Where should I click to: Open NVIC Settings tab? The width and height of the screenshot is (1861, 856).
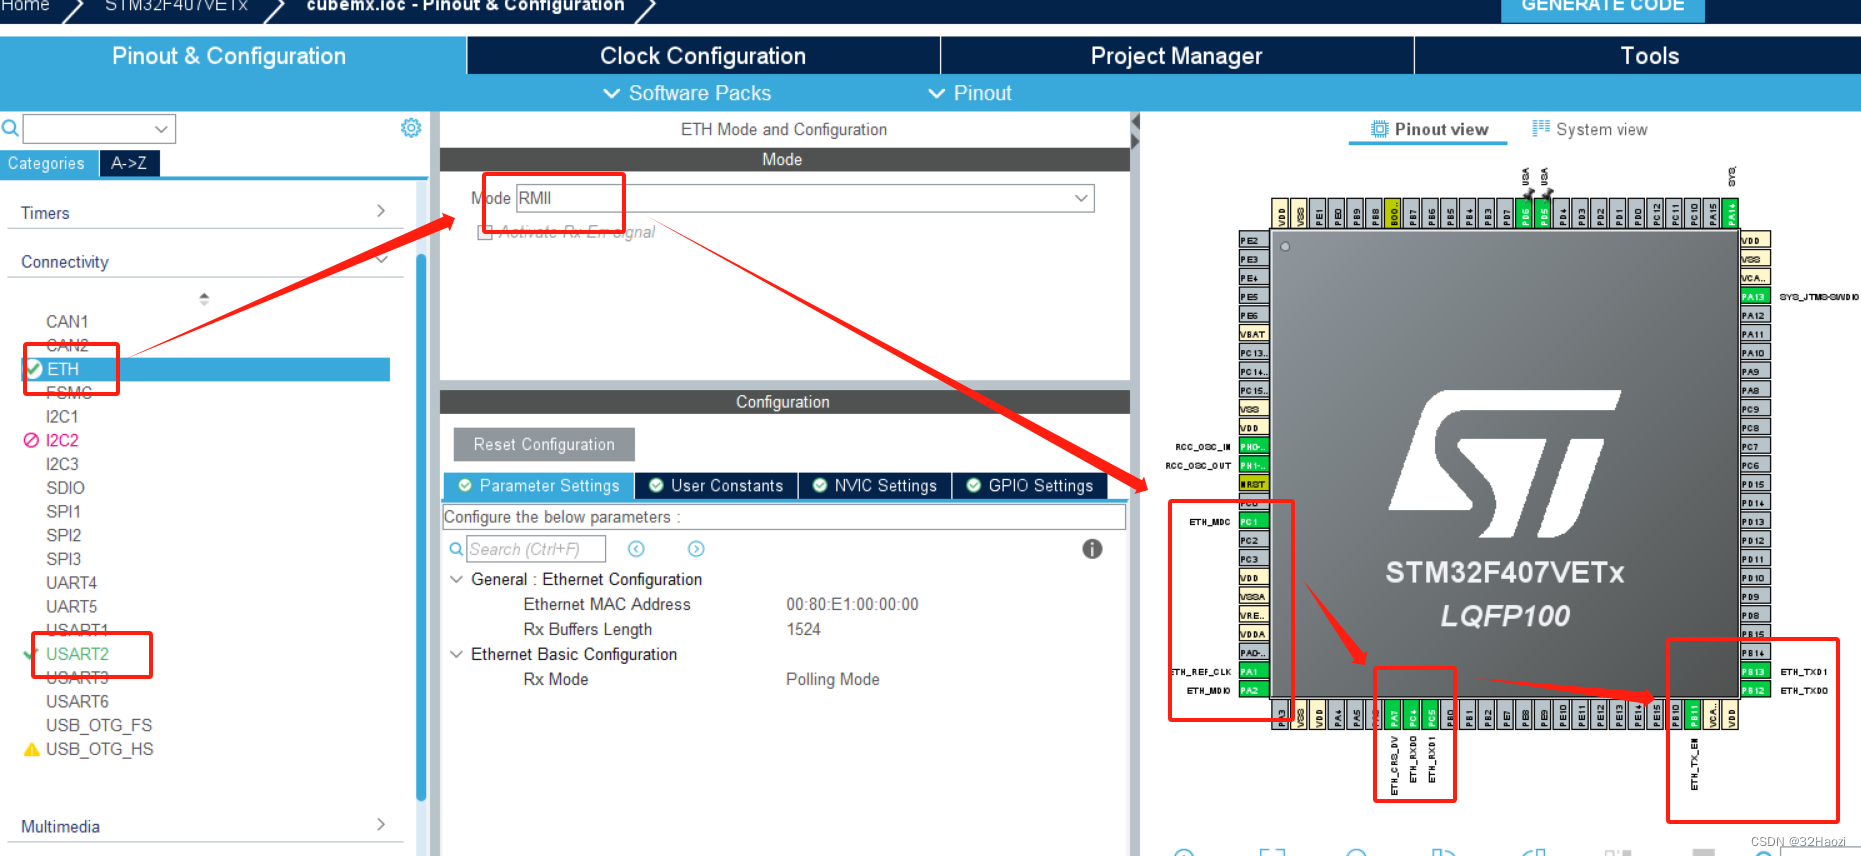(875, 485)
